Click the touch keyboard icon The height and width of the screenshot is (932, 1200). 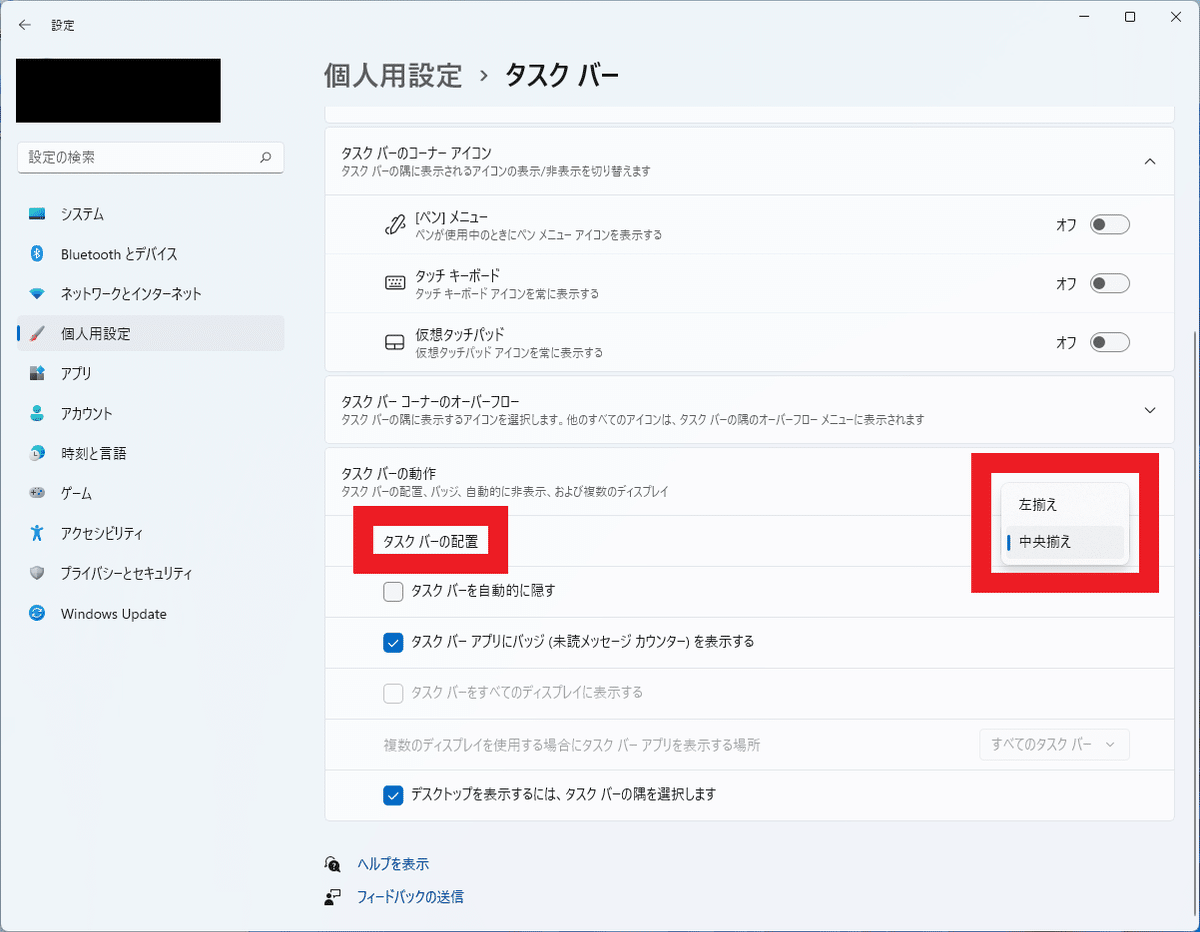(x=394, y=283)
